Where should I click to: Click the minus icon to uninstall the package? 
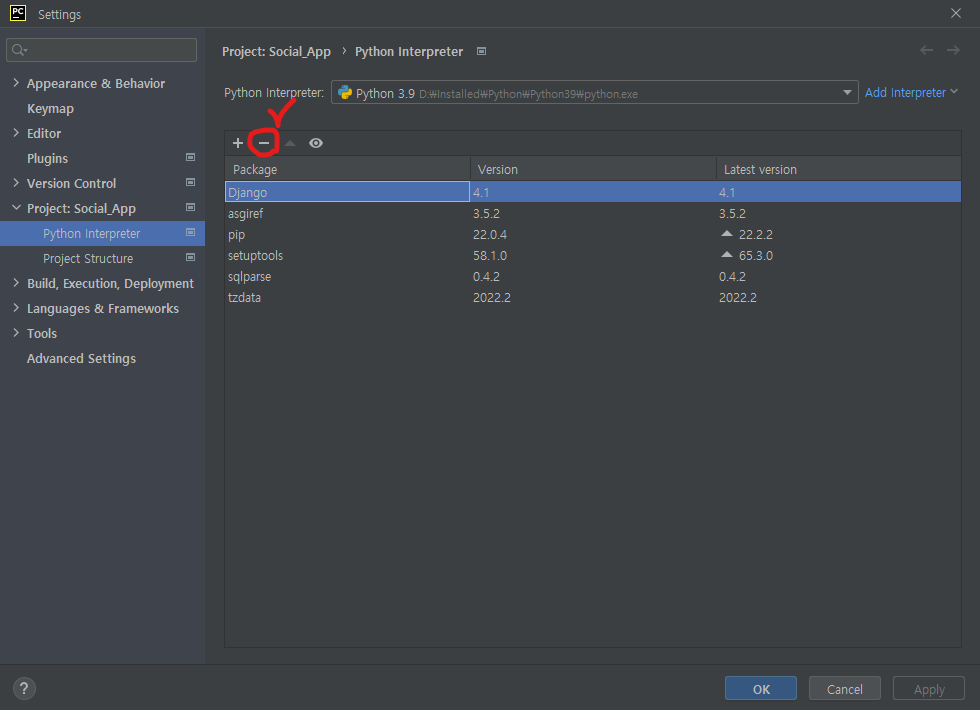click(264, 143)
